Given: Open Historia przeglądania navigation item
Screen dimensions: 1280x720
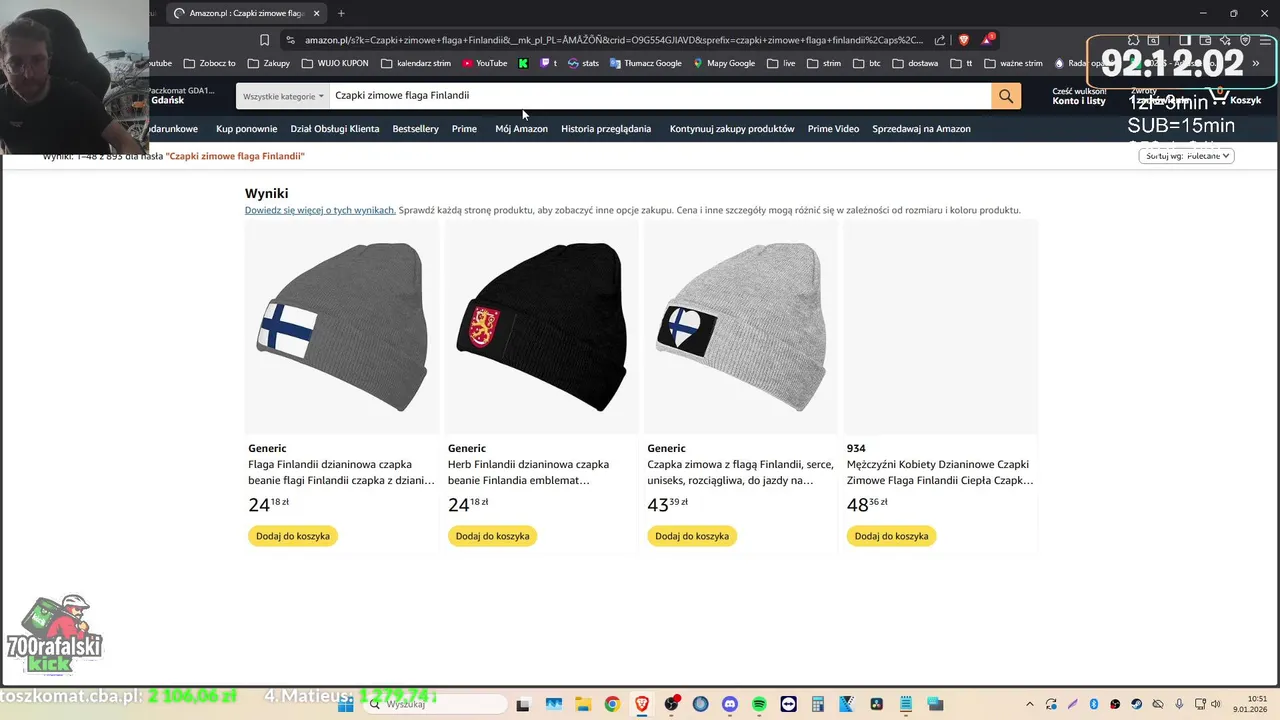Looking at the screenshot, I should coord(606,128).
